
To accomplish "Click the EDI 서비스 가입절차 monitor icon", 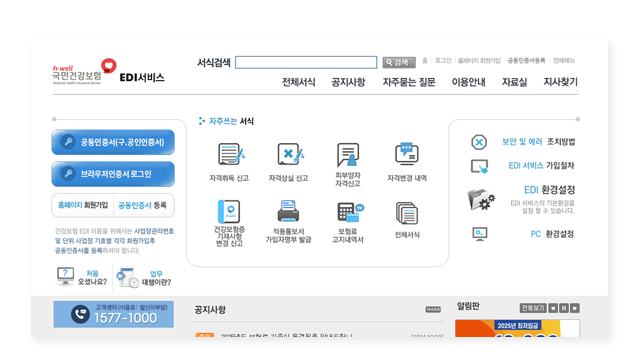I will (x=480, y=167).
